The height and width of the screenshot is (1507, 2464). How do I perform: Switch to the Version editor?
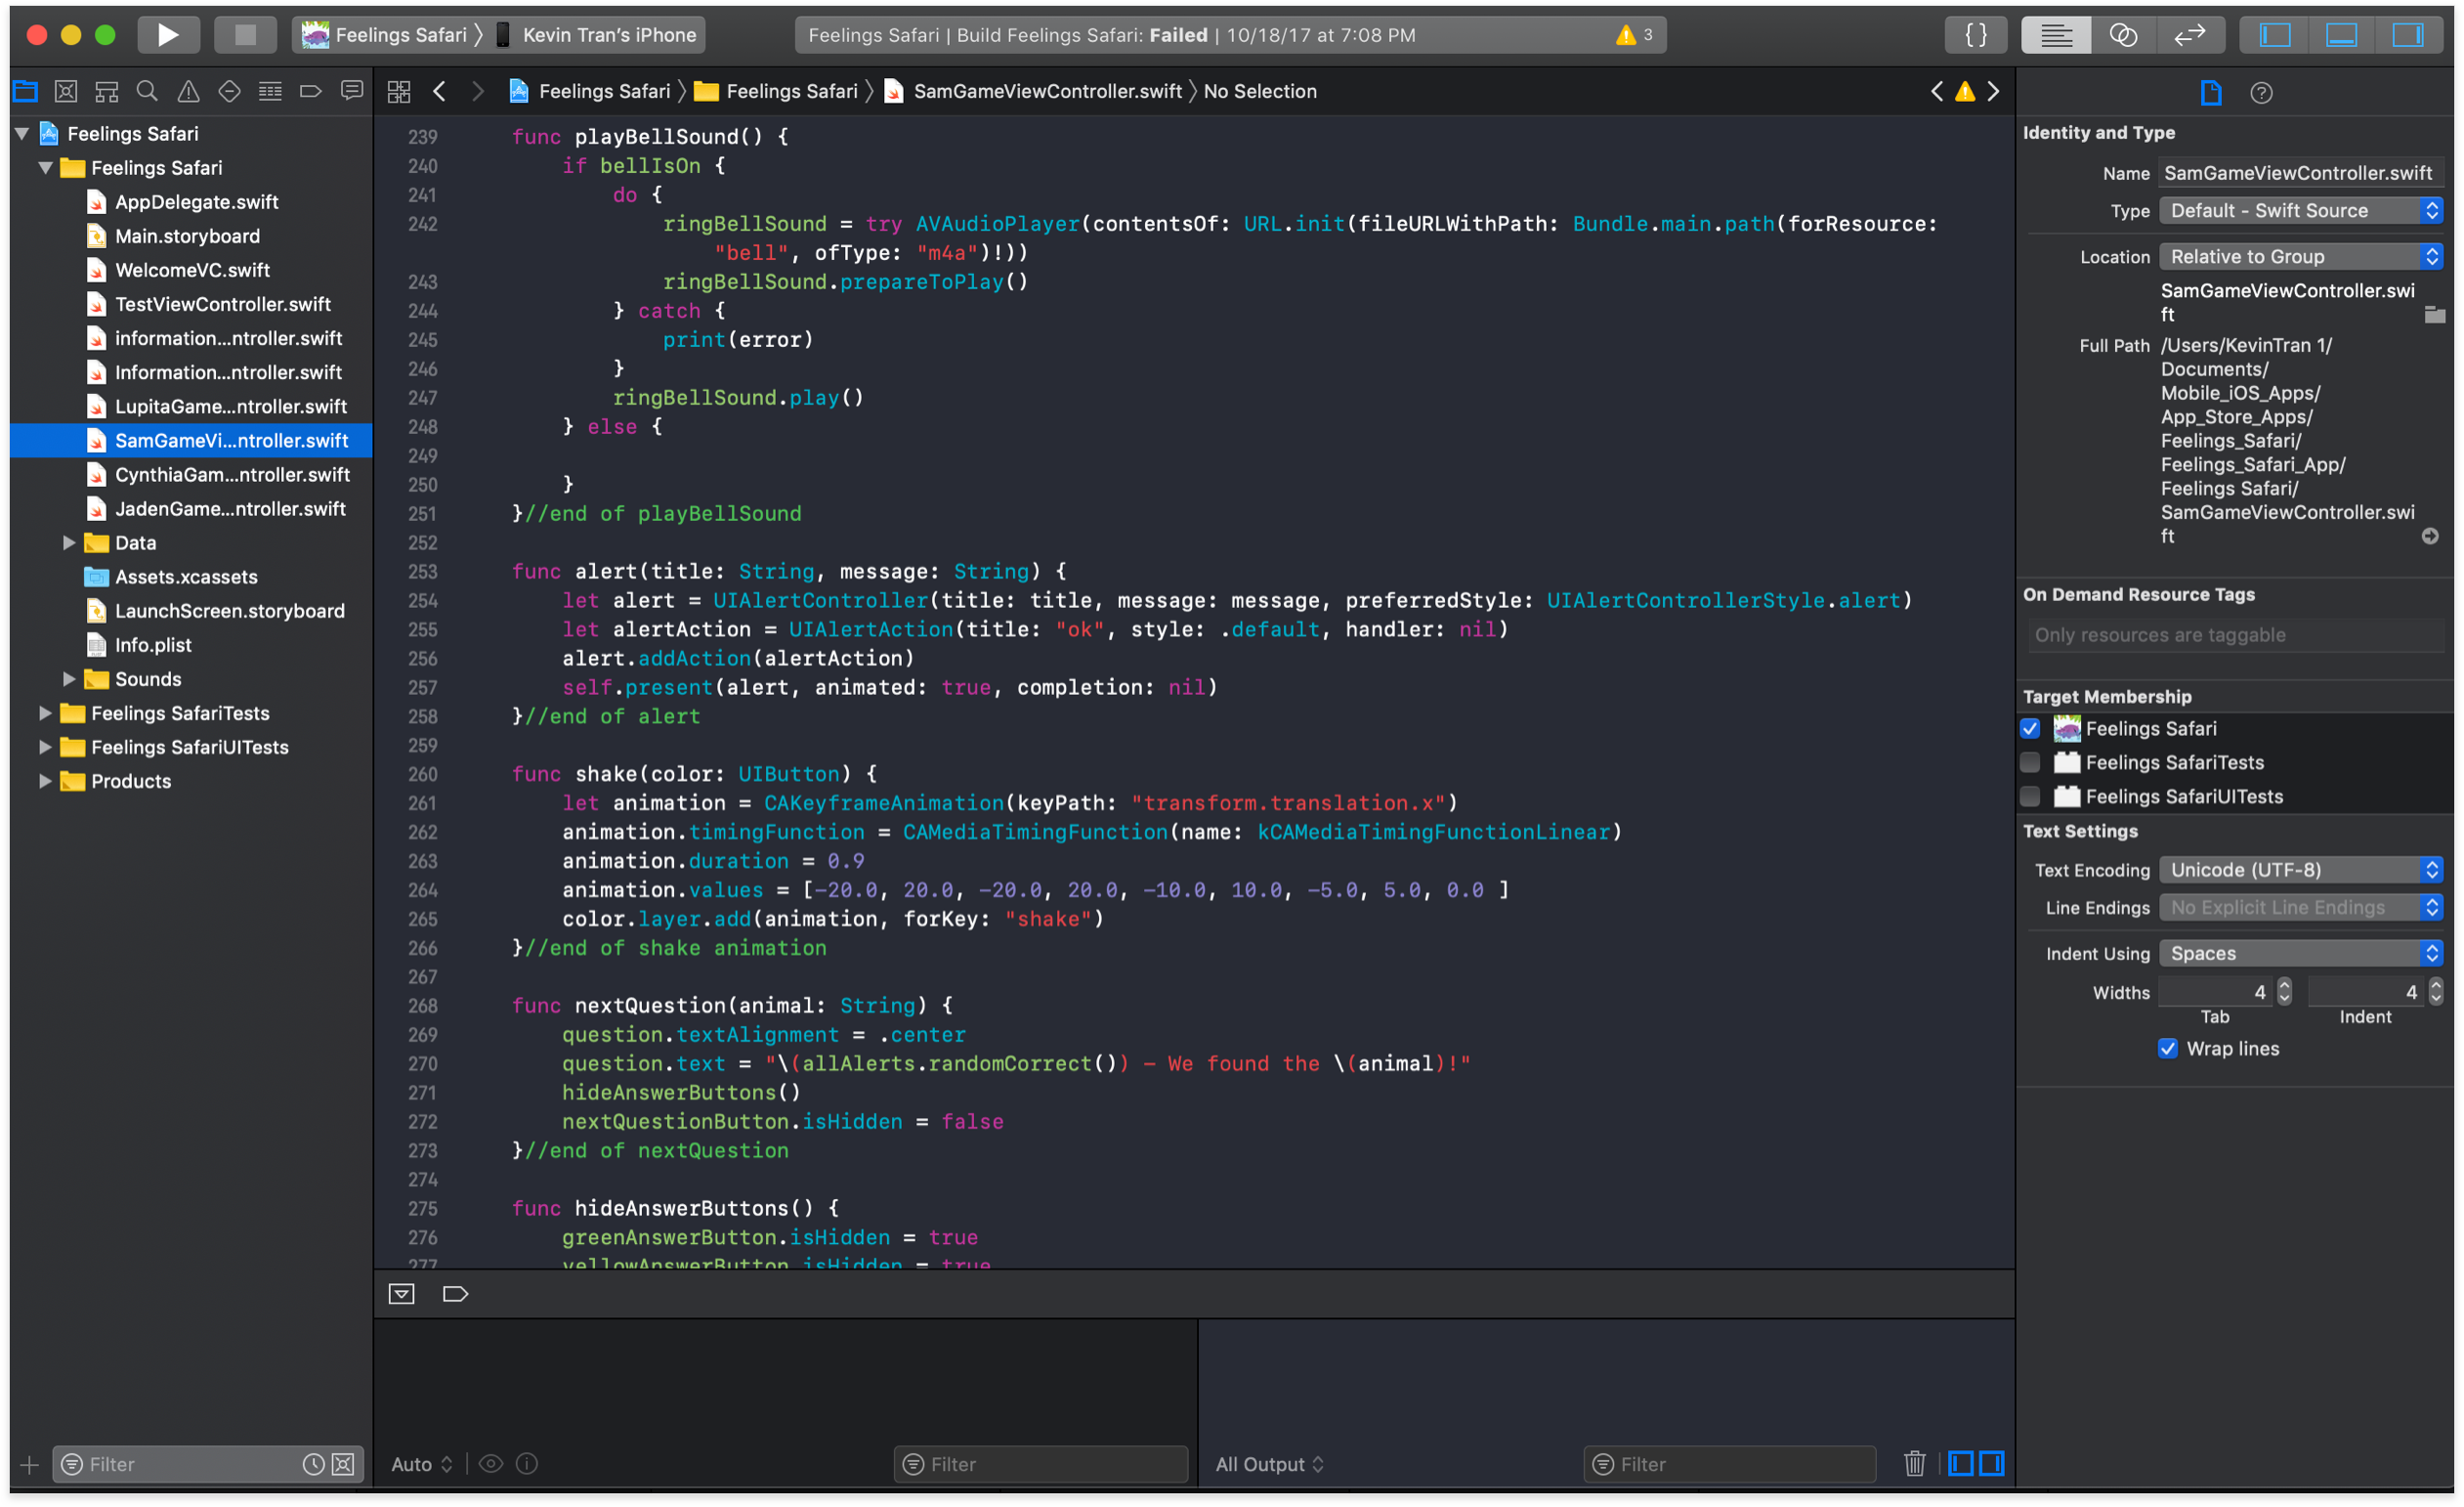pos(2190,35)
